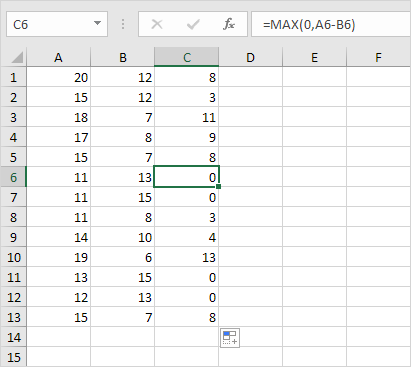The image size is (411, 367).
Task: Select row 4 header
Action: (13, 137)
